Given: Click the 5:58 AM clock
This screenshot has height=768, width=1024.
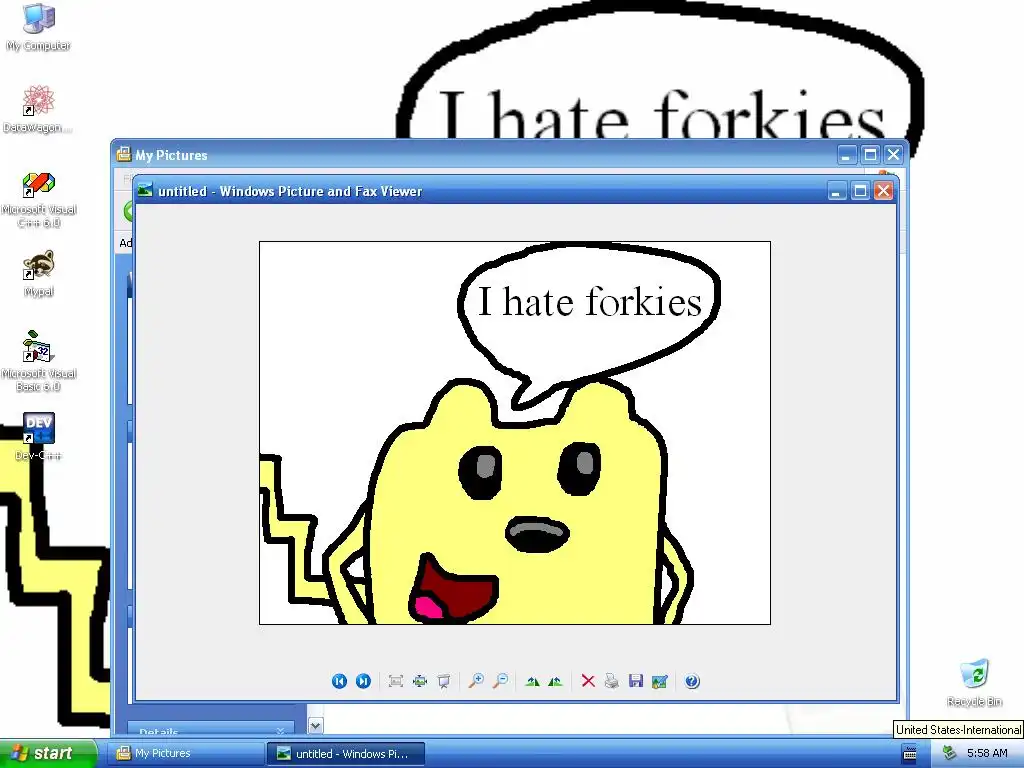Looking at the screenshot, I should click(x=987, y=754).
